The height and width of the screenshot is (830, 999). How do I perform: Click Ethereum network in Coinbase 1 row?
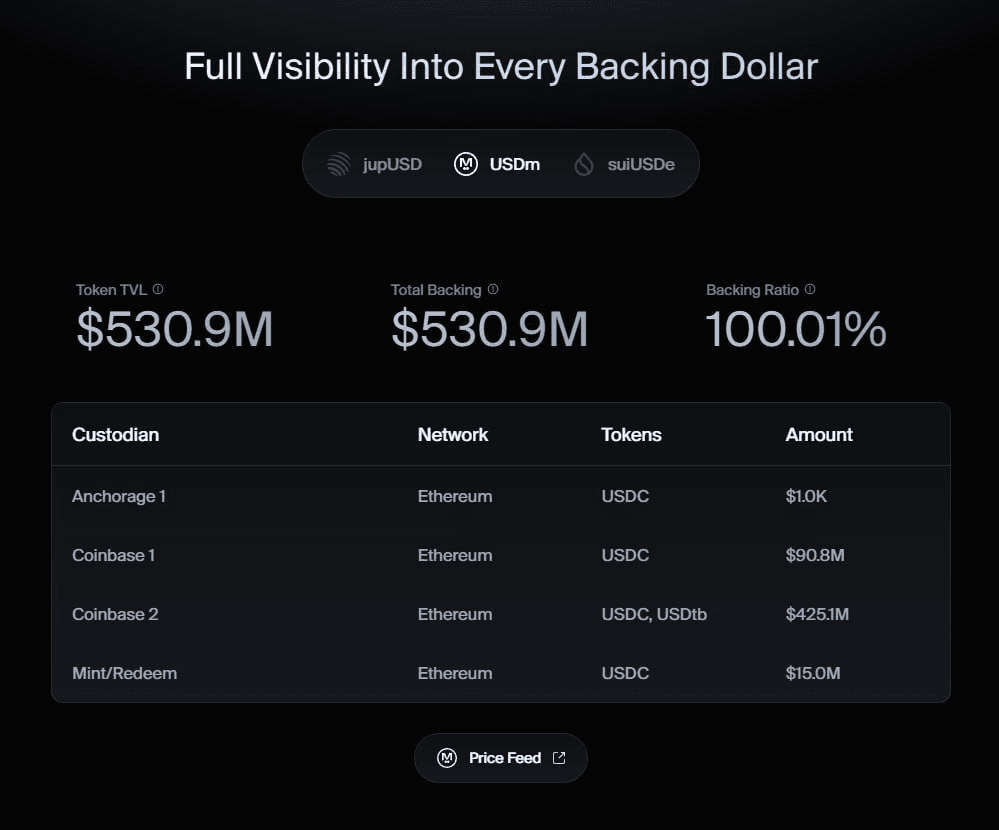click(x=455, y=555)
